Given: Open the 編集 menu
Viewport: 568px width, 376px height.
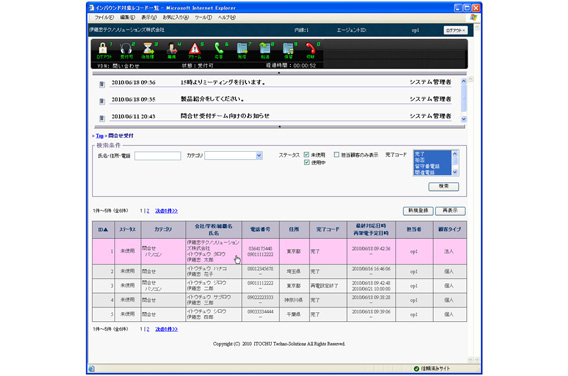Looking at the screenshot, I should tap(127, 17).
